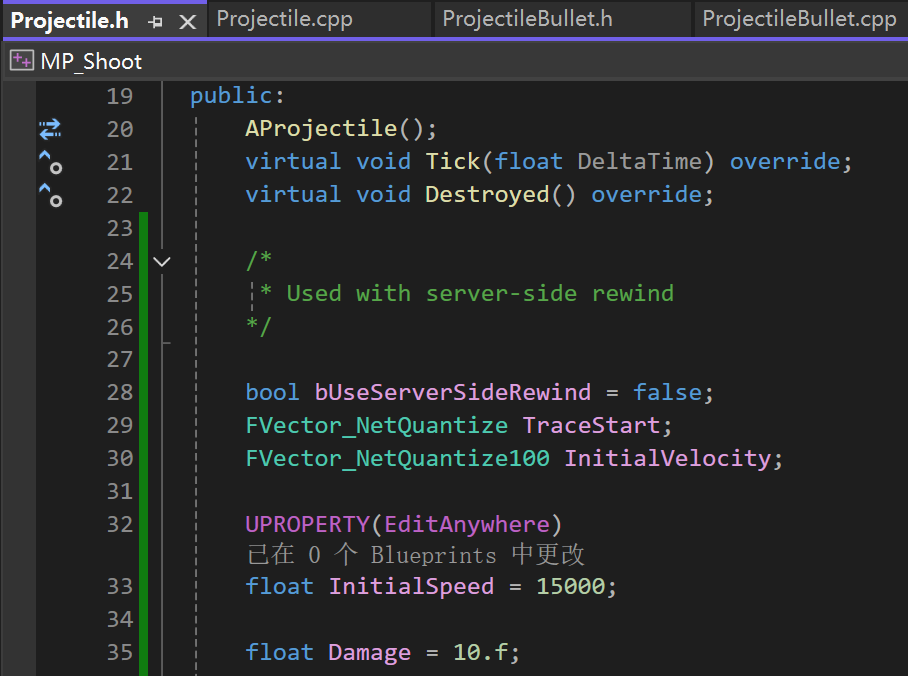Click on the Destroyed function name
This screenshot has height=676, width=908.
tap(487, 194)
